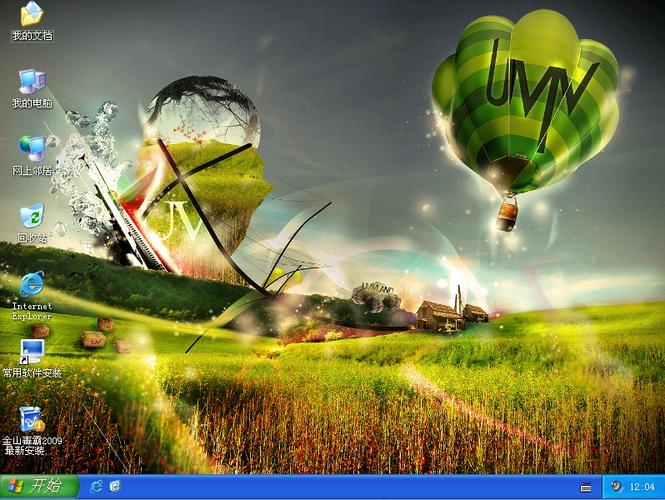Click the 我的文档 text label
665x500 pixels.
31,36
